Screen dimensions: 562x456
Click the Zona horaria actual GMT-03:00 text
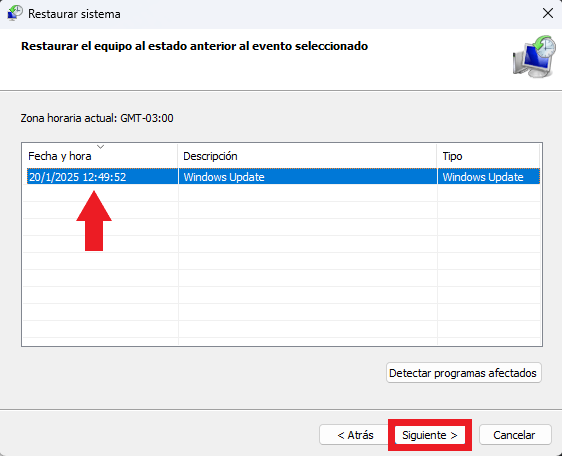(x=97, y=118)
